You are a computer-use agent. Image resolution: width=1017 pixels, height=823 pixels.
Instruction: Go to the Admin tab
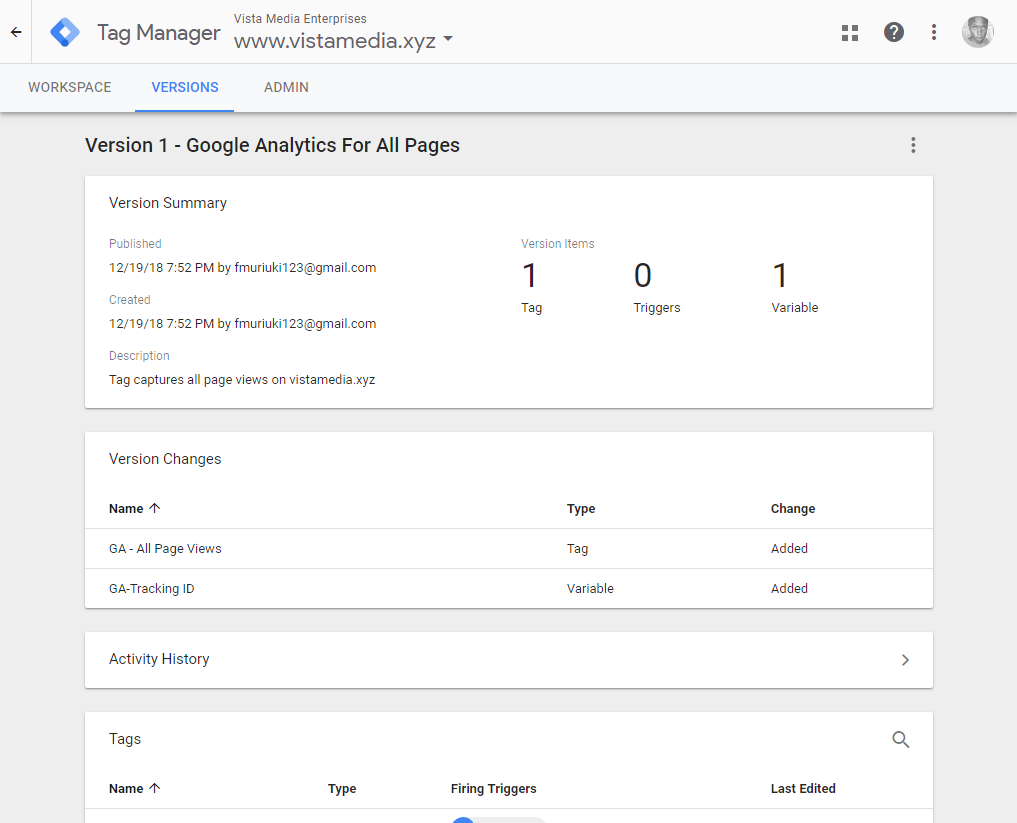tap(286, 88)
